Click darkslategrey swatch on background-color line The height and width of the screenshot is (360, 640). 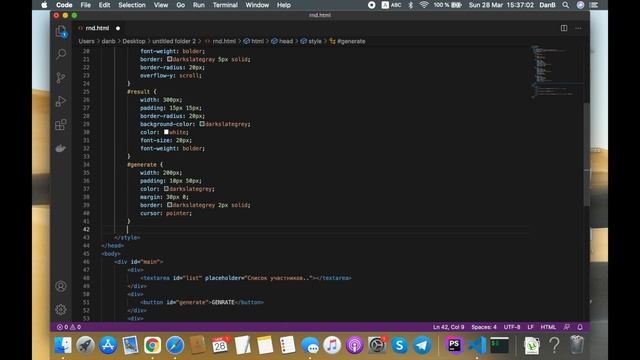pyautogui.click(x=202, y=124)
